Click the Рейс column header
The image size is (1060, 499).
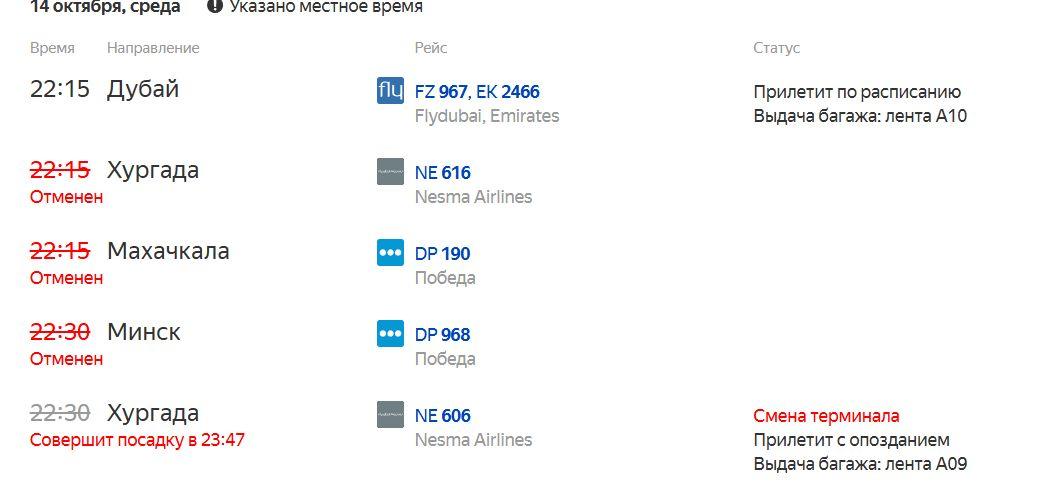[x=431, y=48]
